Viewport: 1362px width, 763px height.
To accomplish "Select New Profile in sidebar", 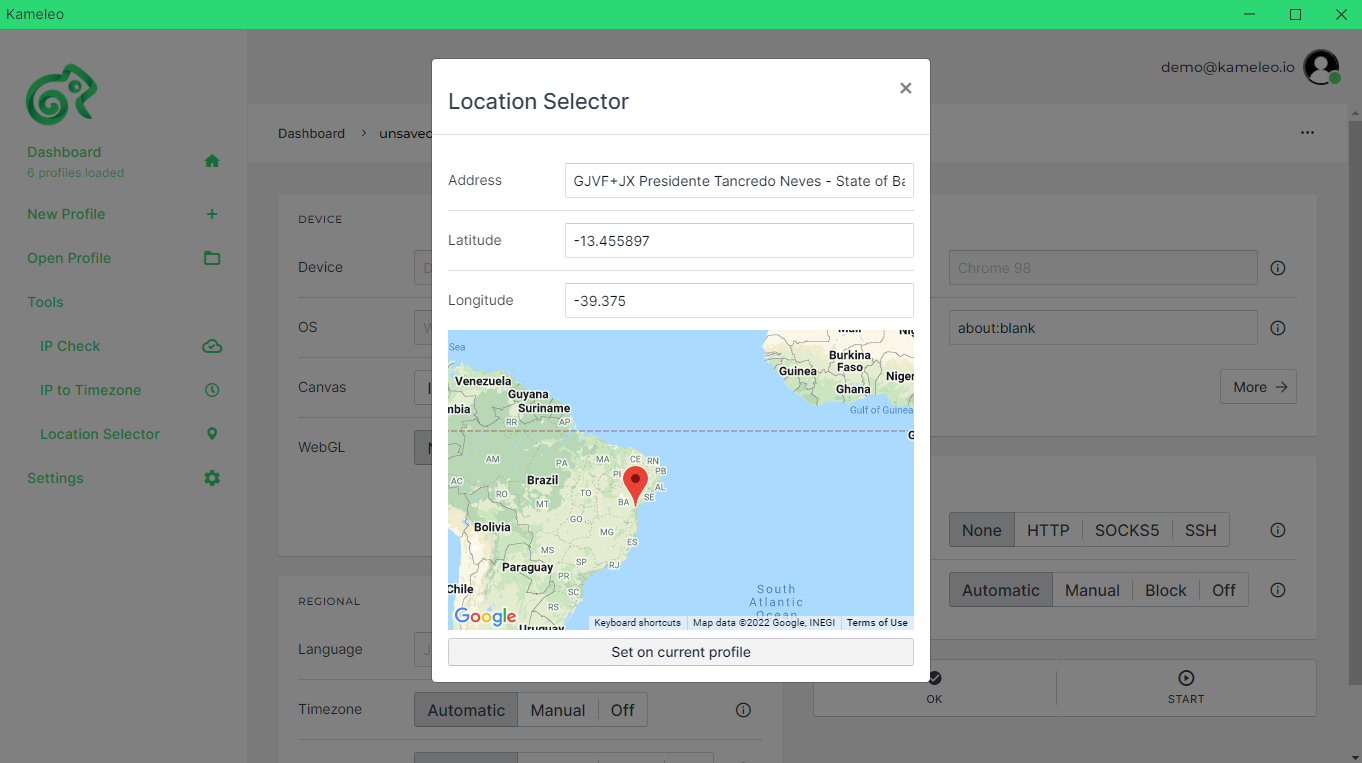I will tap(66, 214).
